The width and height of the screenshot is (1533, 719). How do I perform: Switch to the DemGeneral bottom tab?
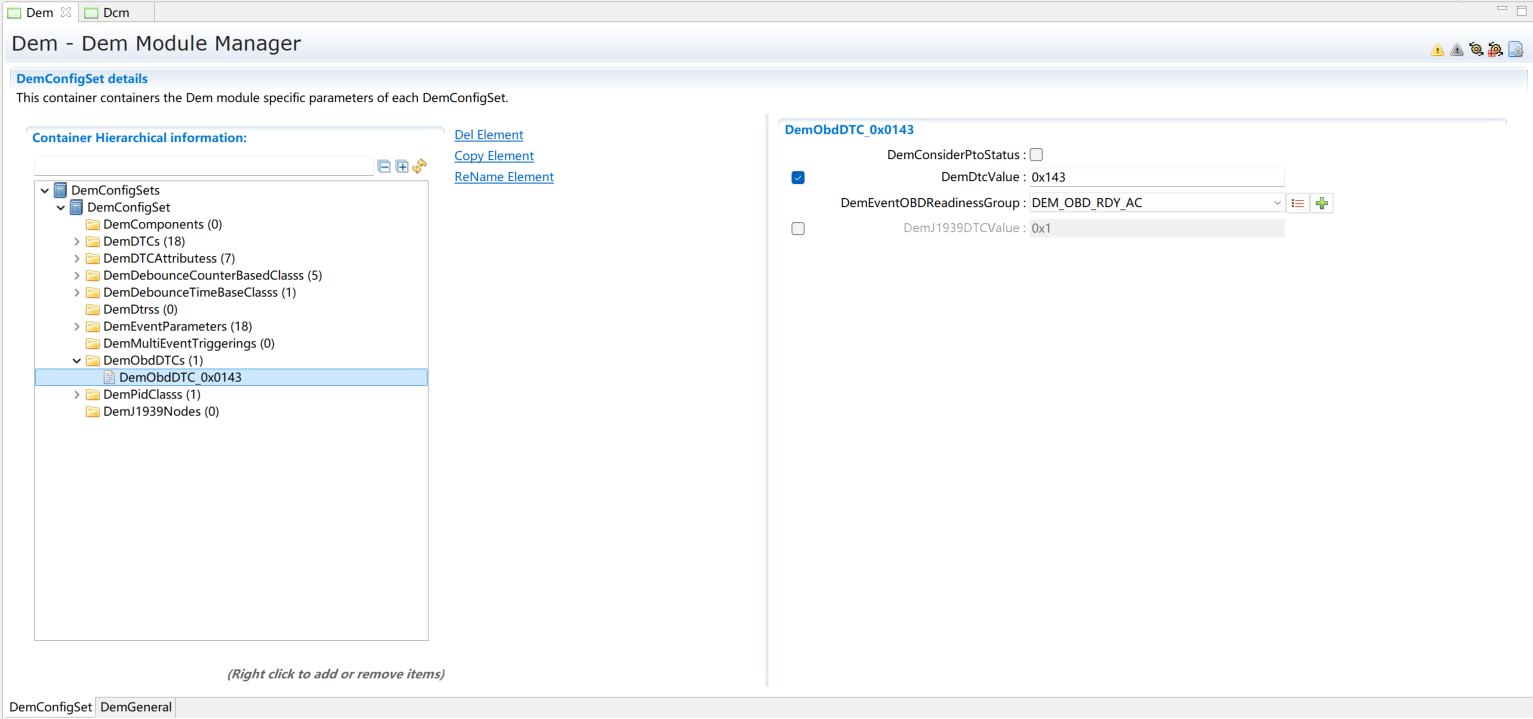click(136, 707)
